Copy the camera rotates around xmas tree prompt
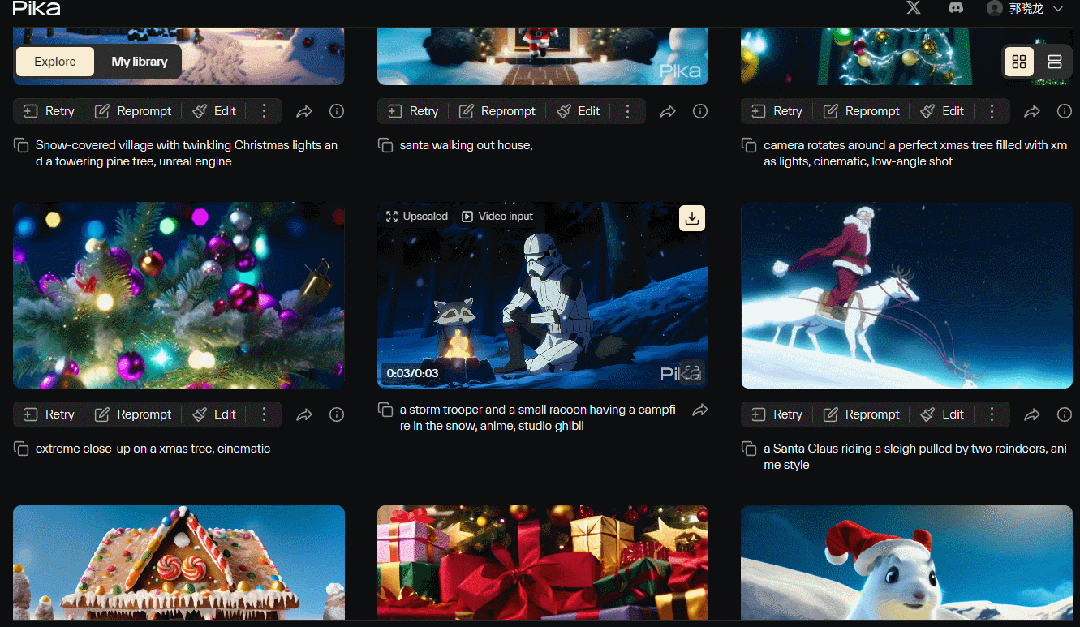The image size is (1080, 627). [749, 145]
